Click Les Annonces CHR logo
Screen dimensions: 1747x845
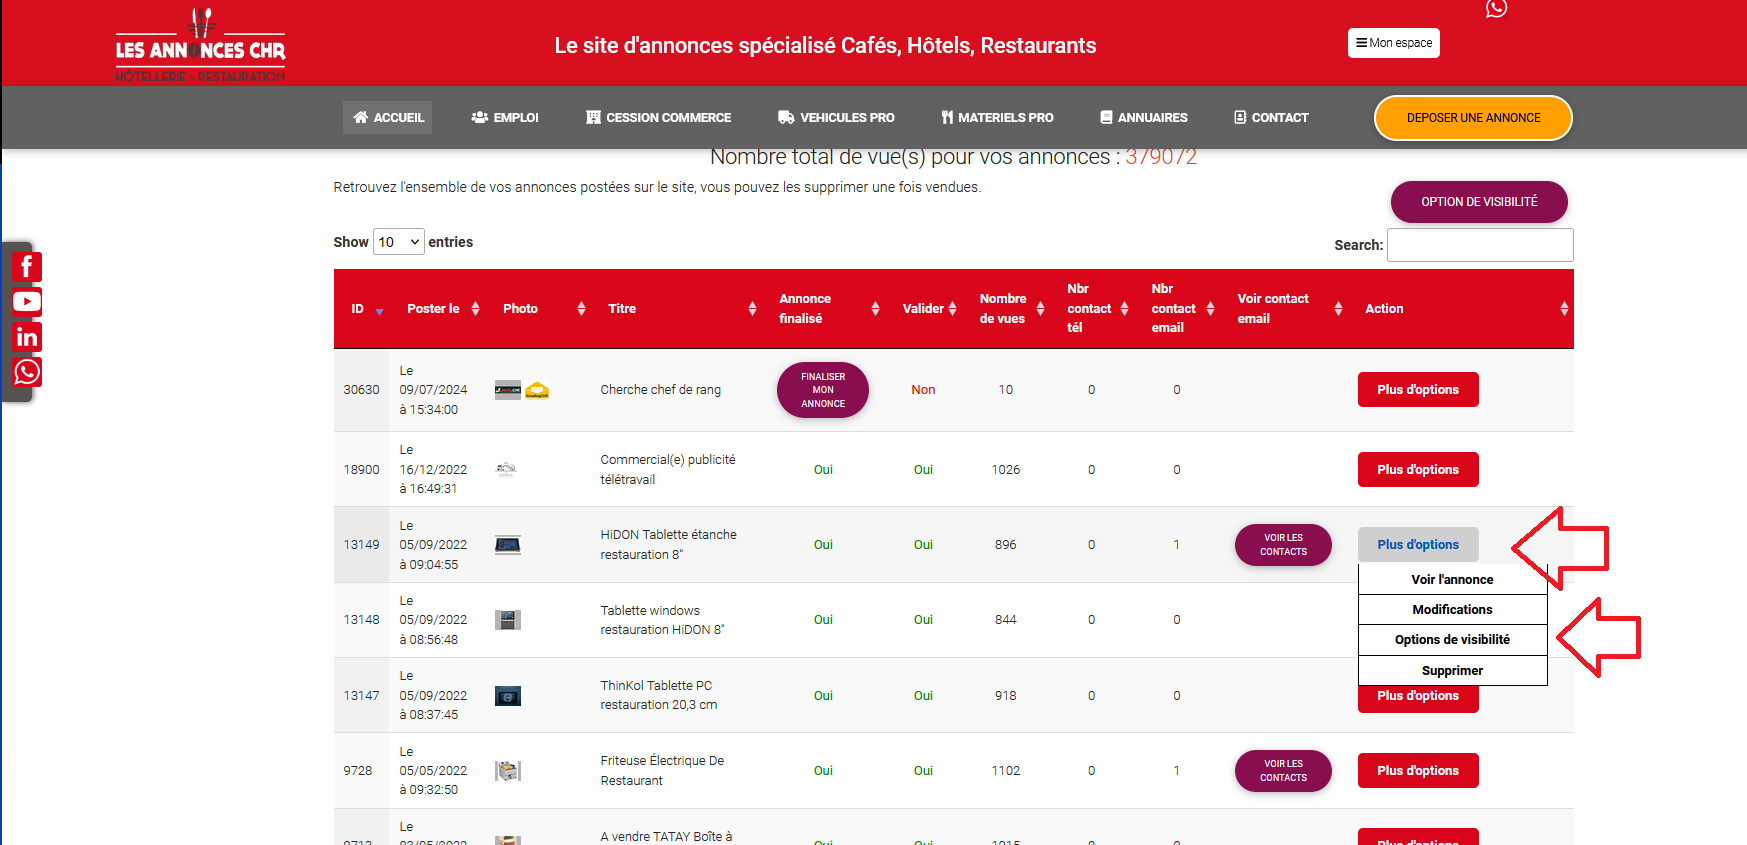click(200, 45)
